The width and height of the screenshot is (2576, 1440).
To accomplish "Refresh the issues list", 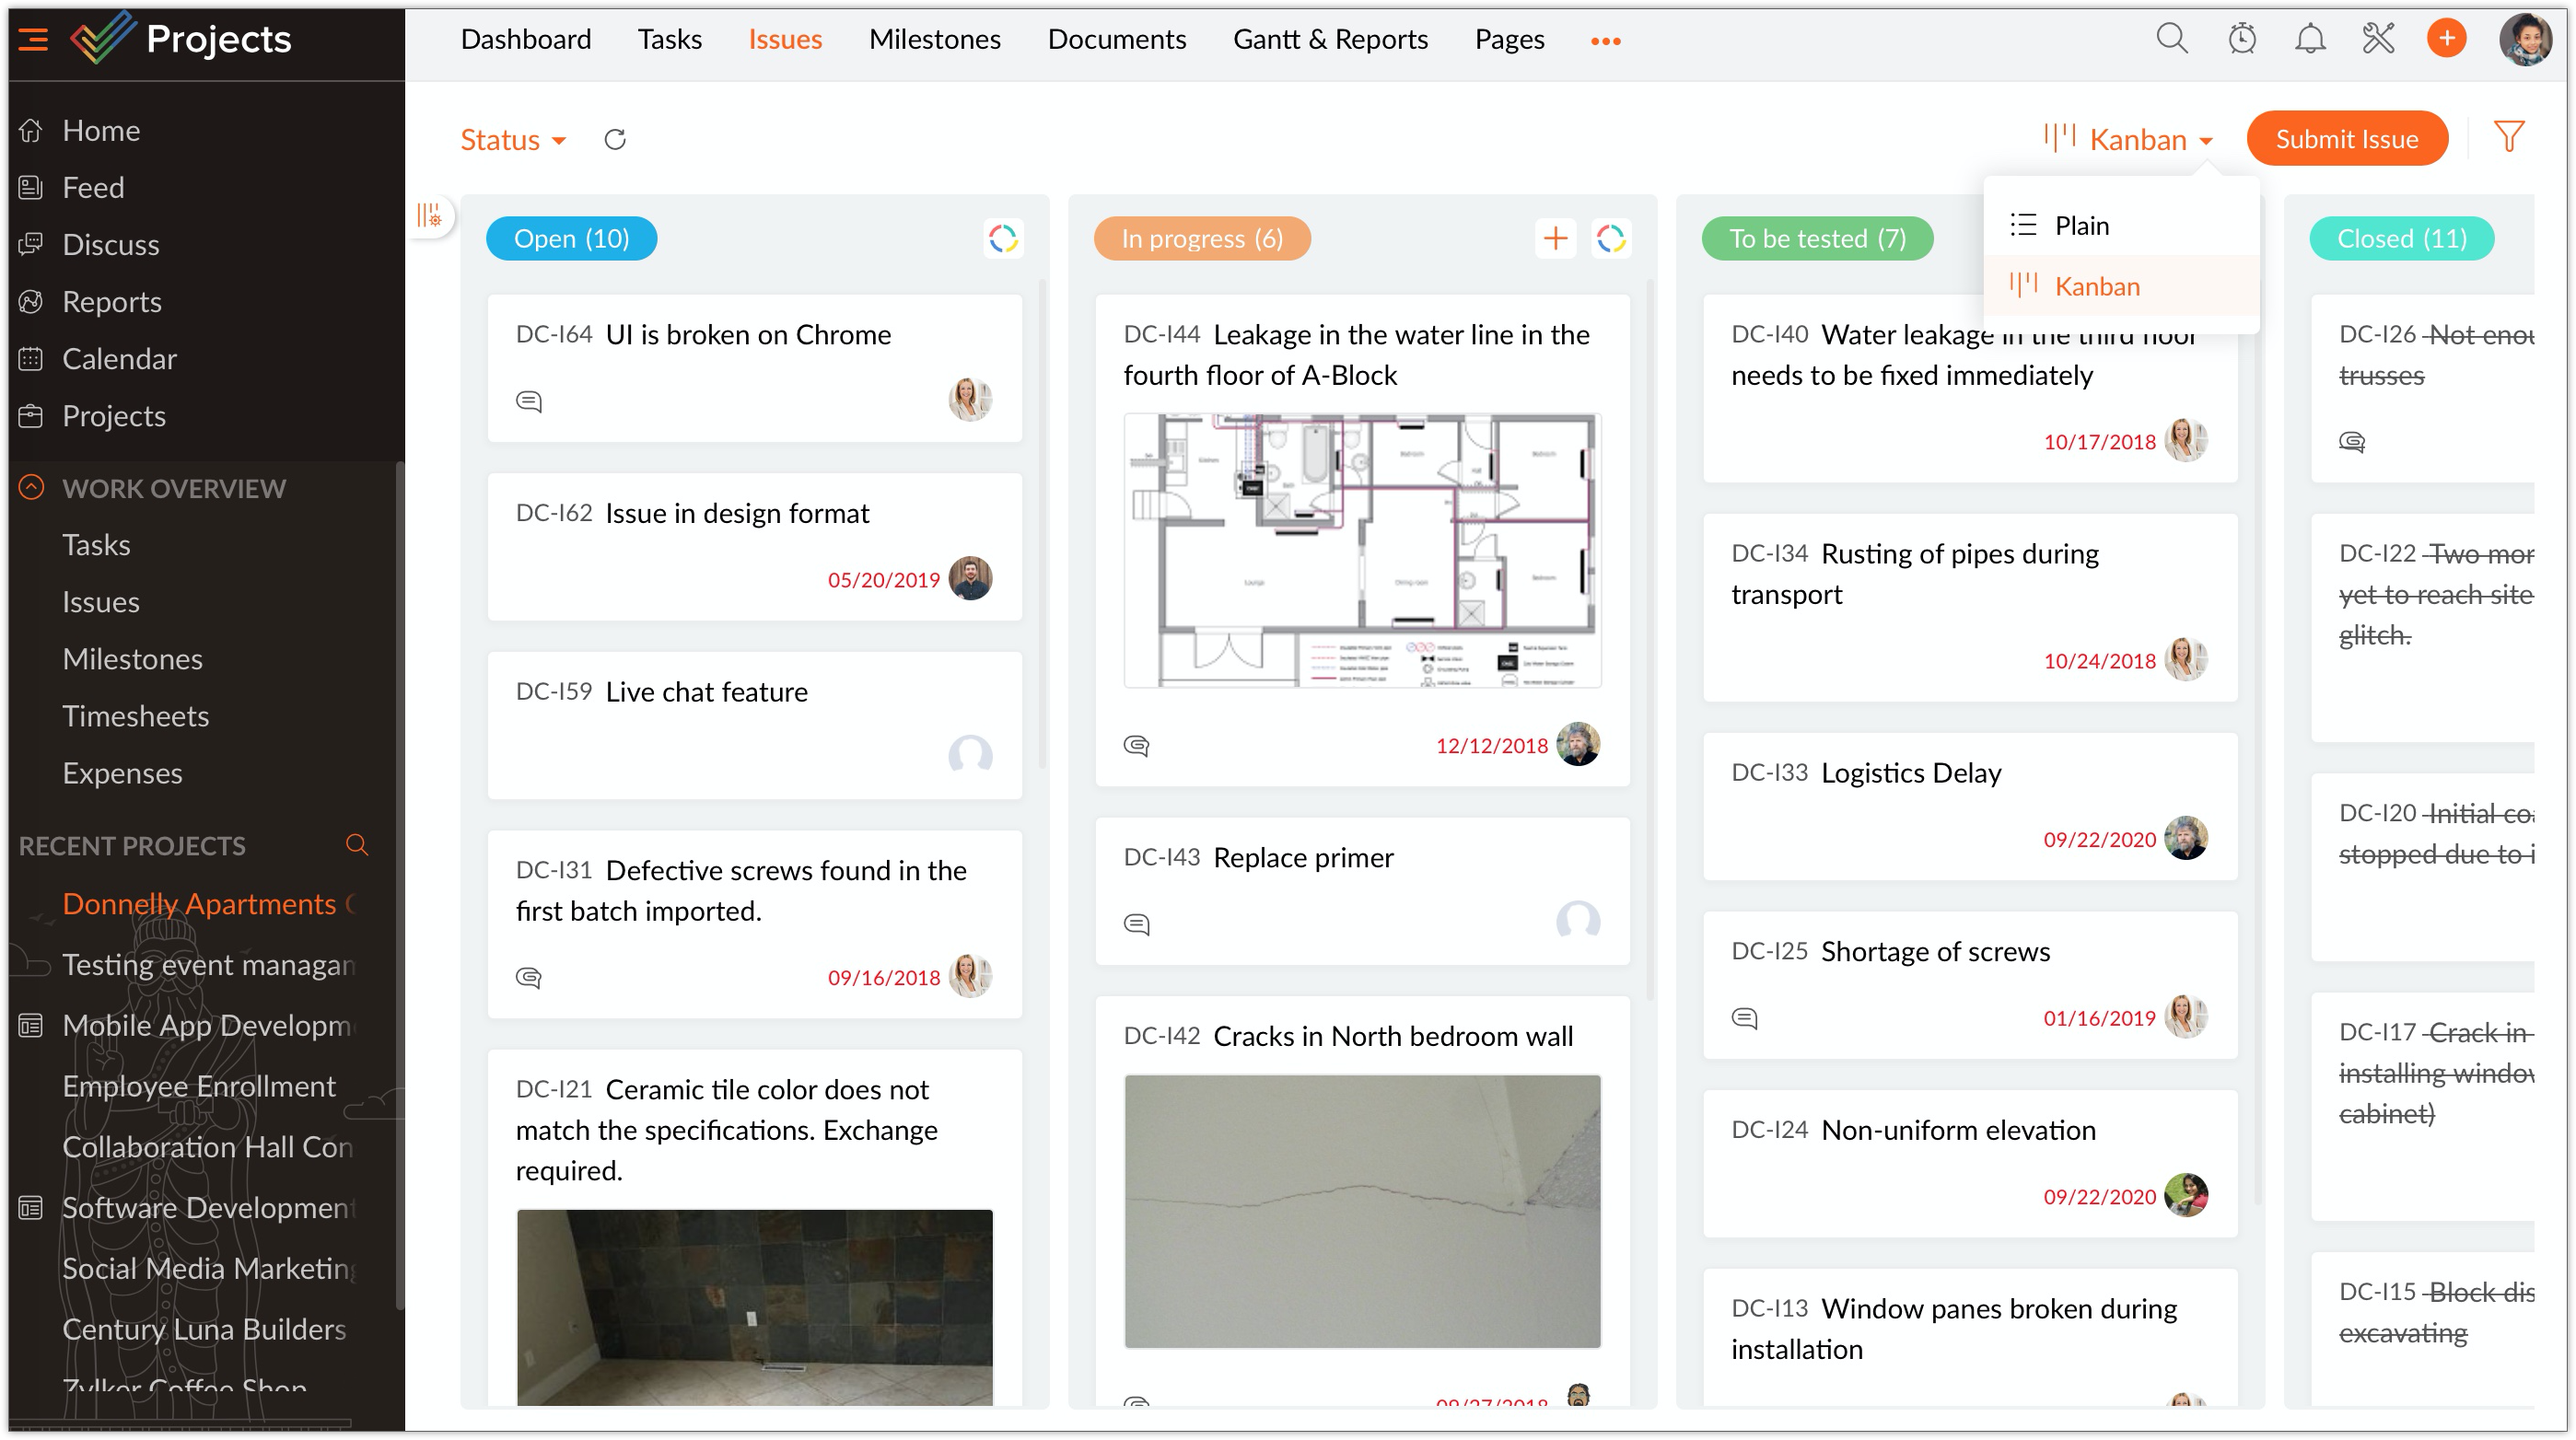I will coord(615,139).
